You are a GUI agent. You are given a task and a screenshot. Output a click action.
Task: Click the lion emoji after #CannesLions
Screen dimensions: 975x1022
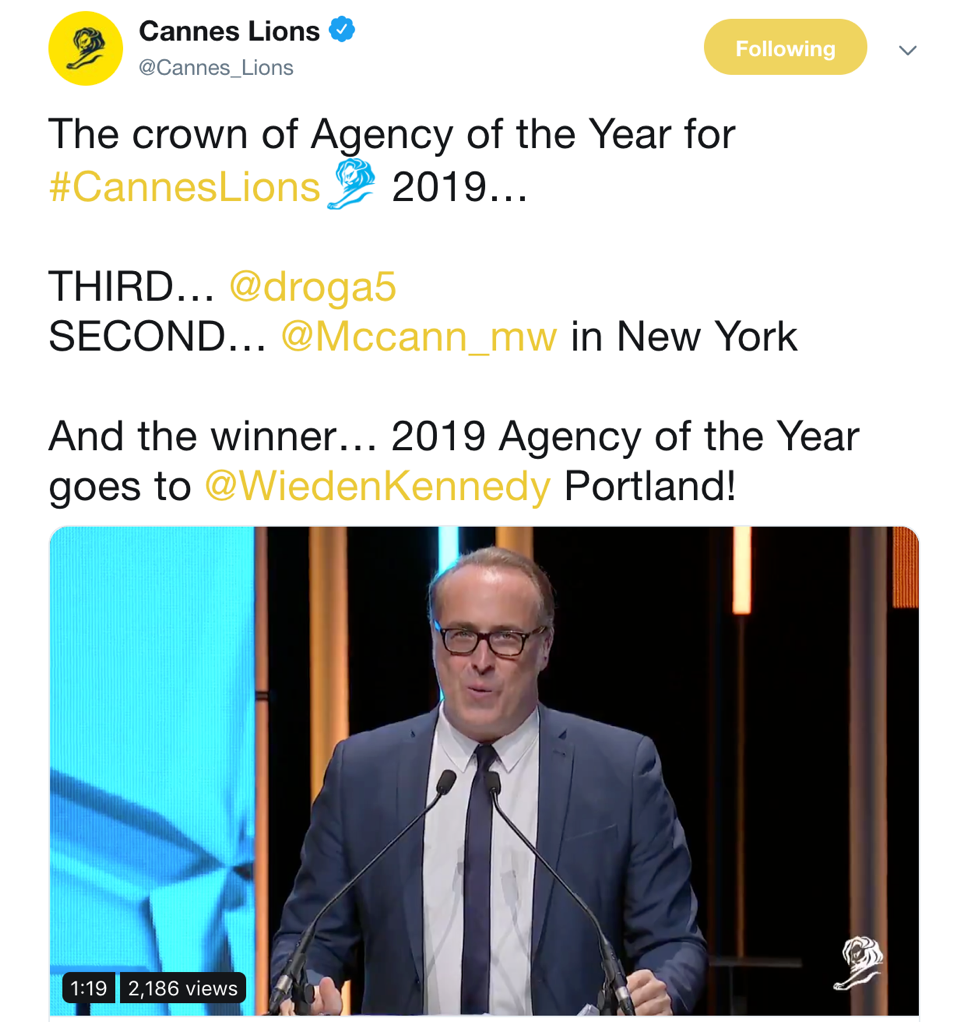tap(351, 185)
